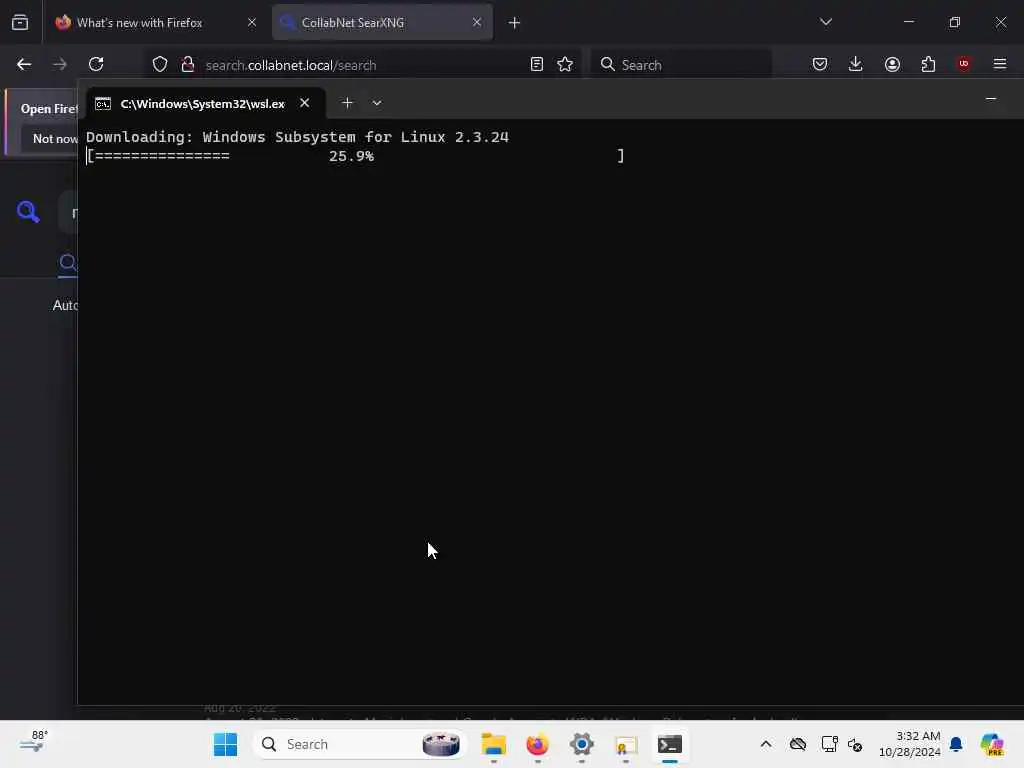The image size is (1024, 768).
Task: Open Firefox recent browsing view icon
Action: click(20, 23)
